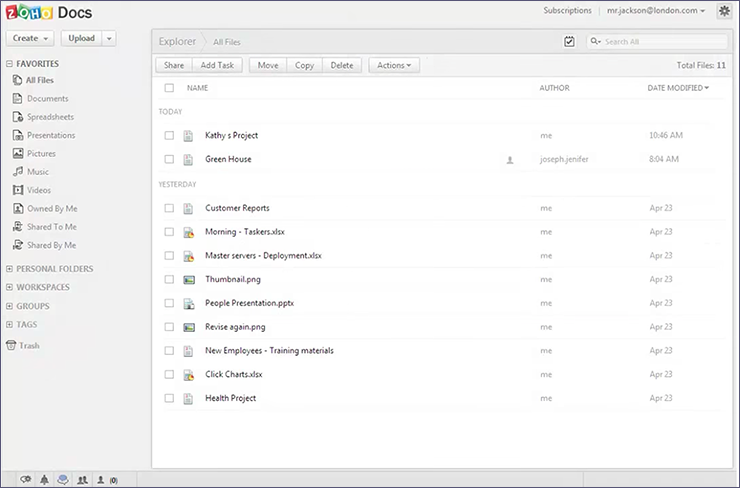
Task: Open the Pictures category in sidebar
Action: coord(40,154)
